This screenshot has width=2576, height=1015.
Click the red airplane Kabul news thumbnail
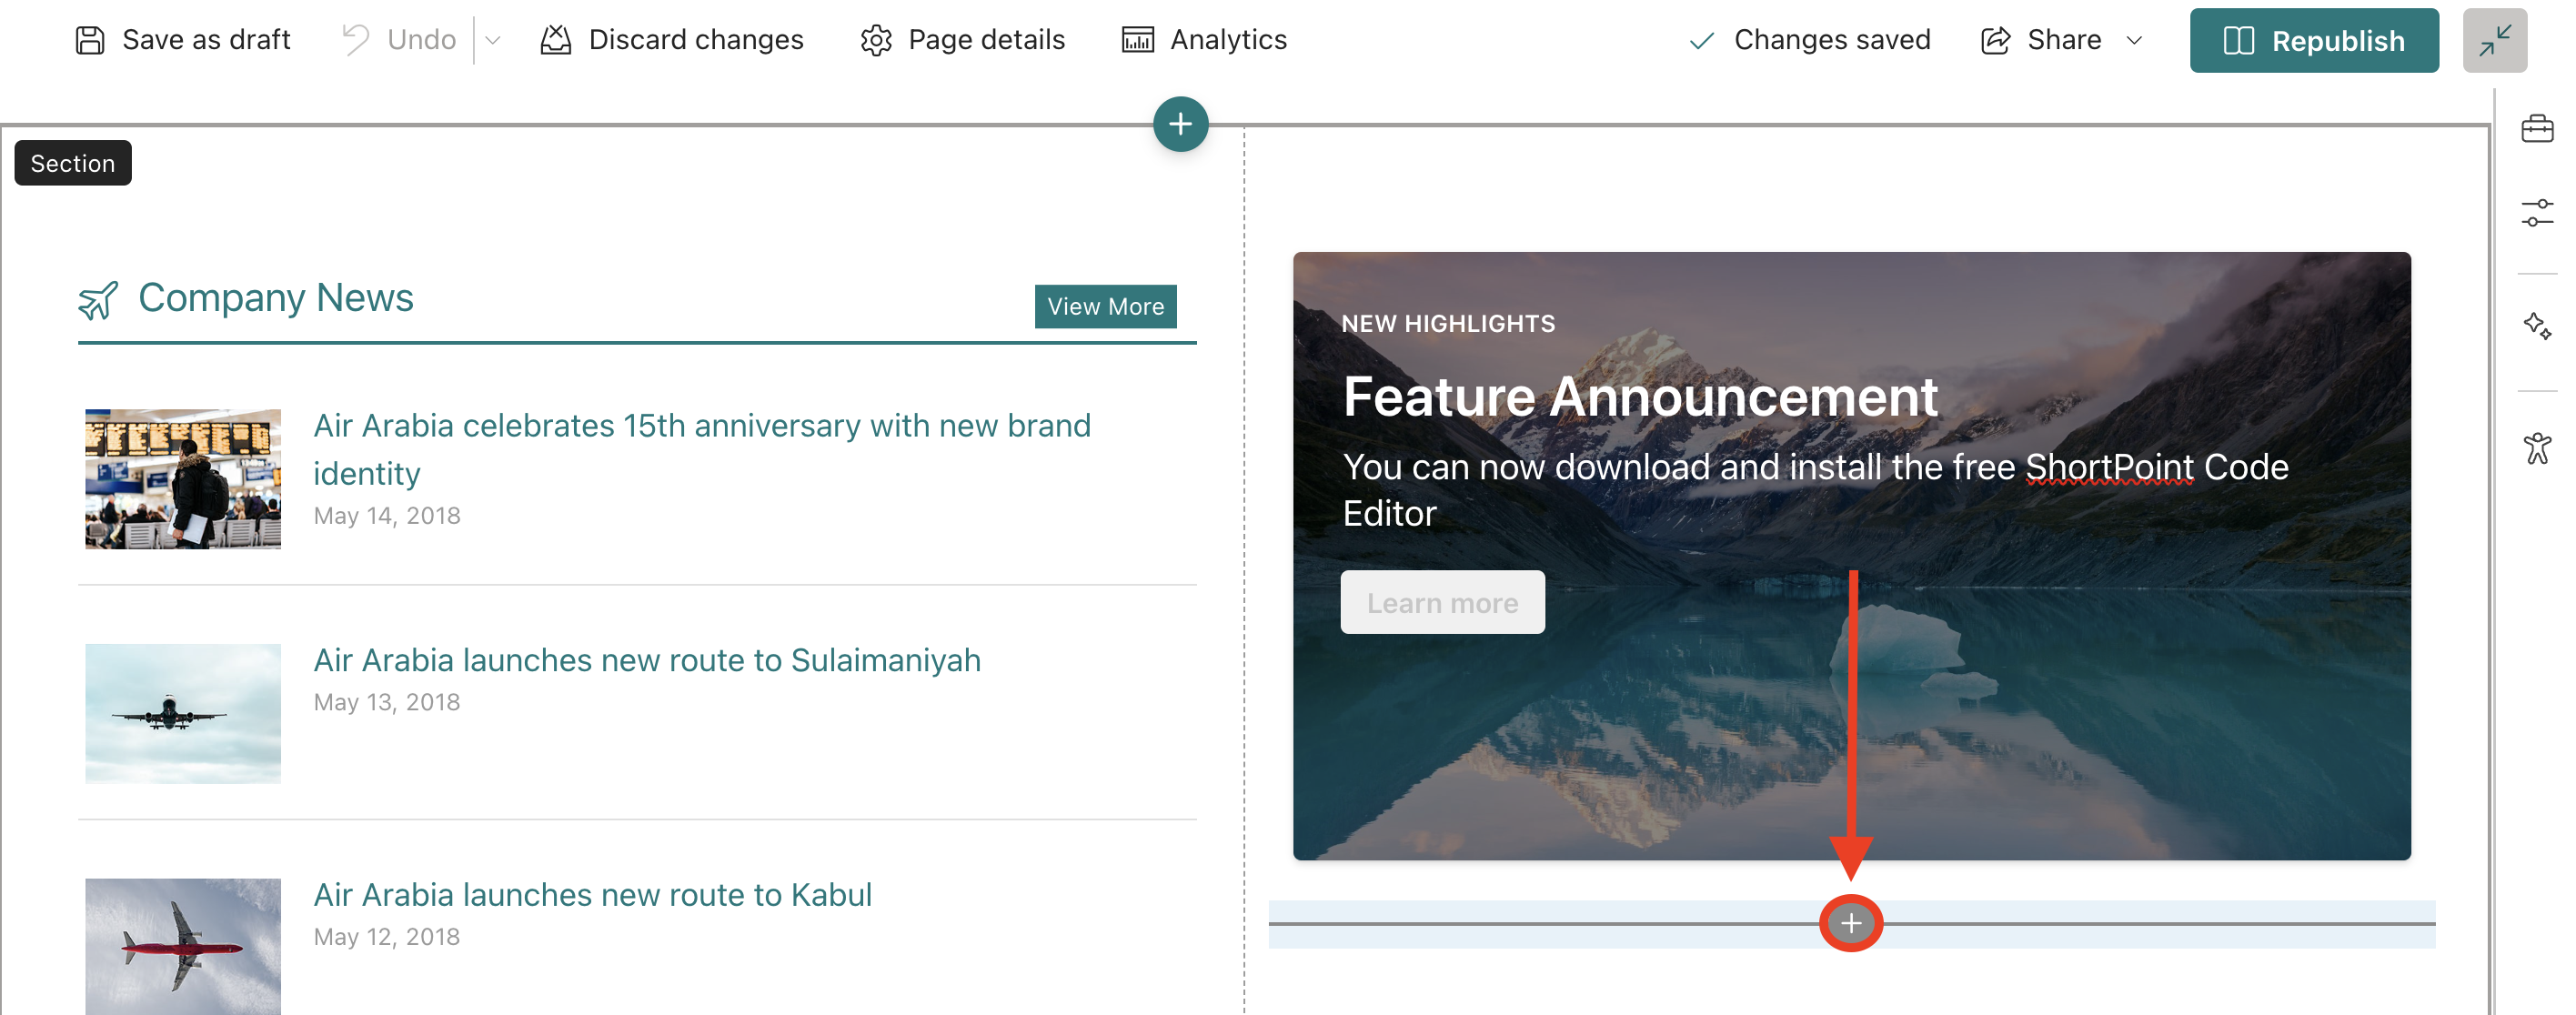(183, 945)
